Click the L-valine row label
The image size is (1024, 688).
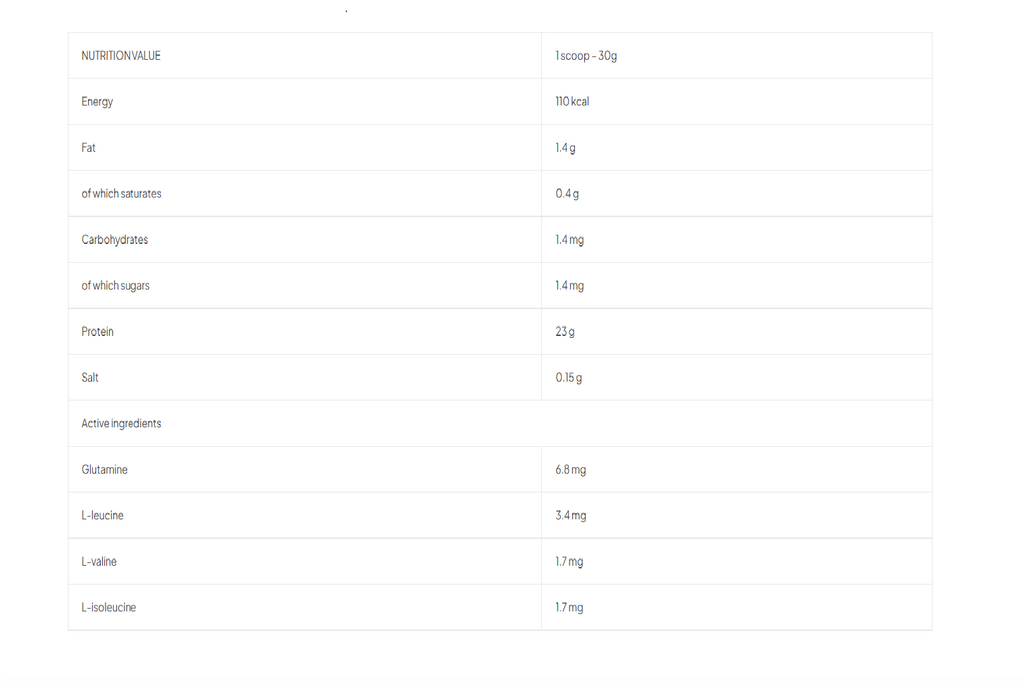[x=99, y=561]
